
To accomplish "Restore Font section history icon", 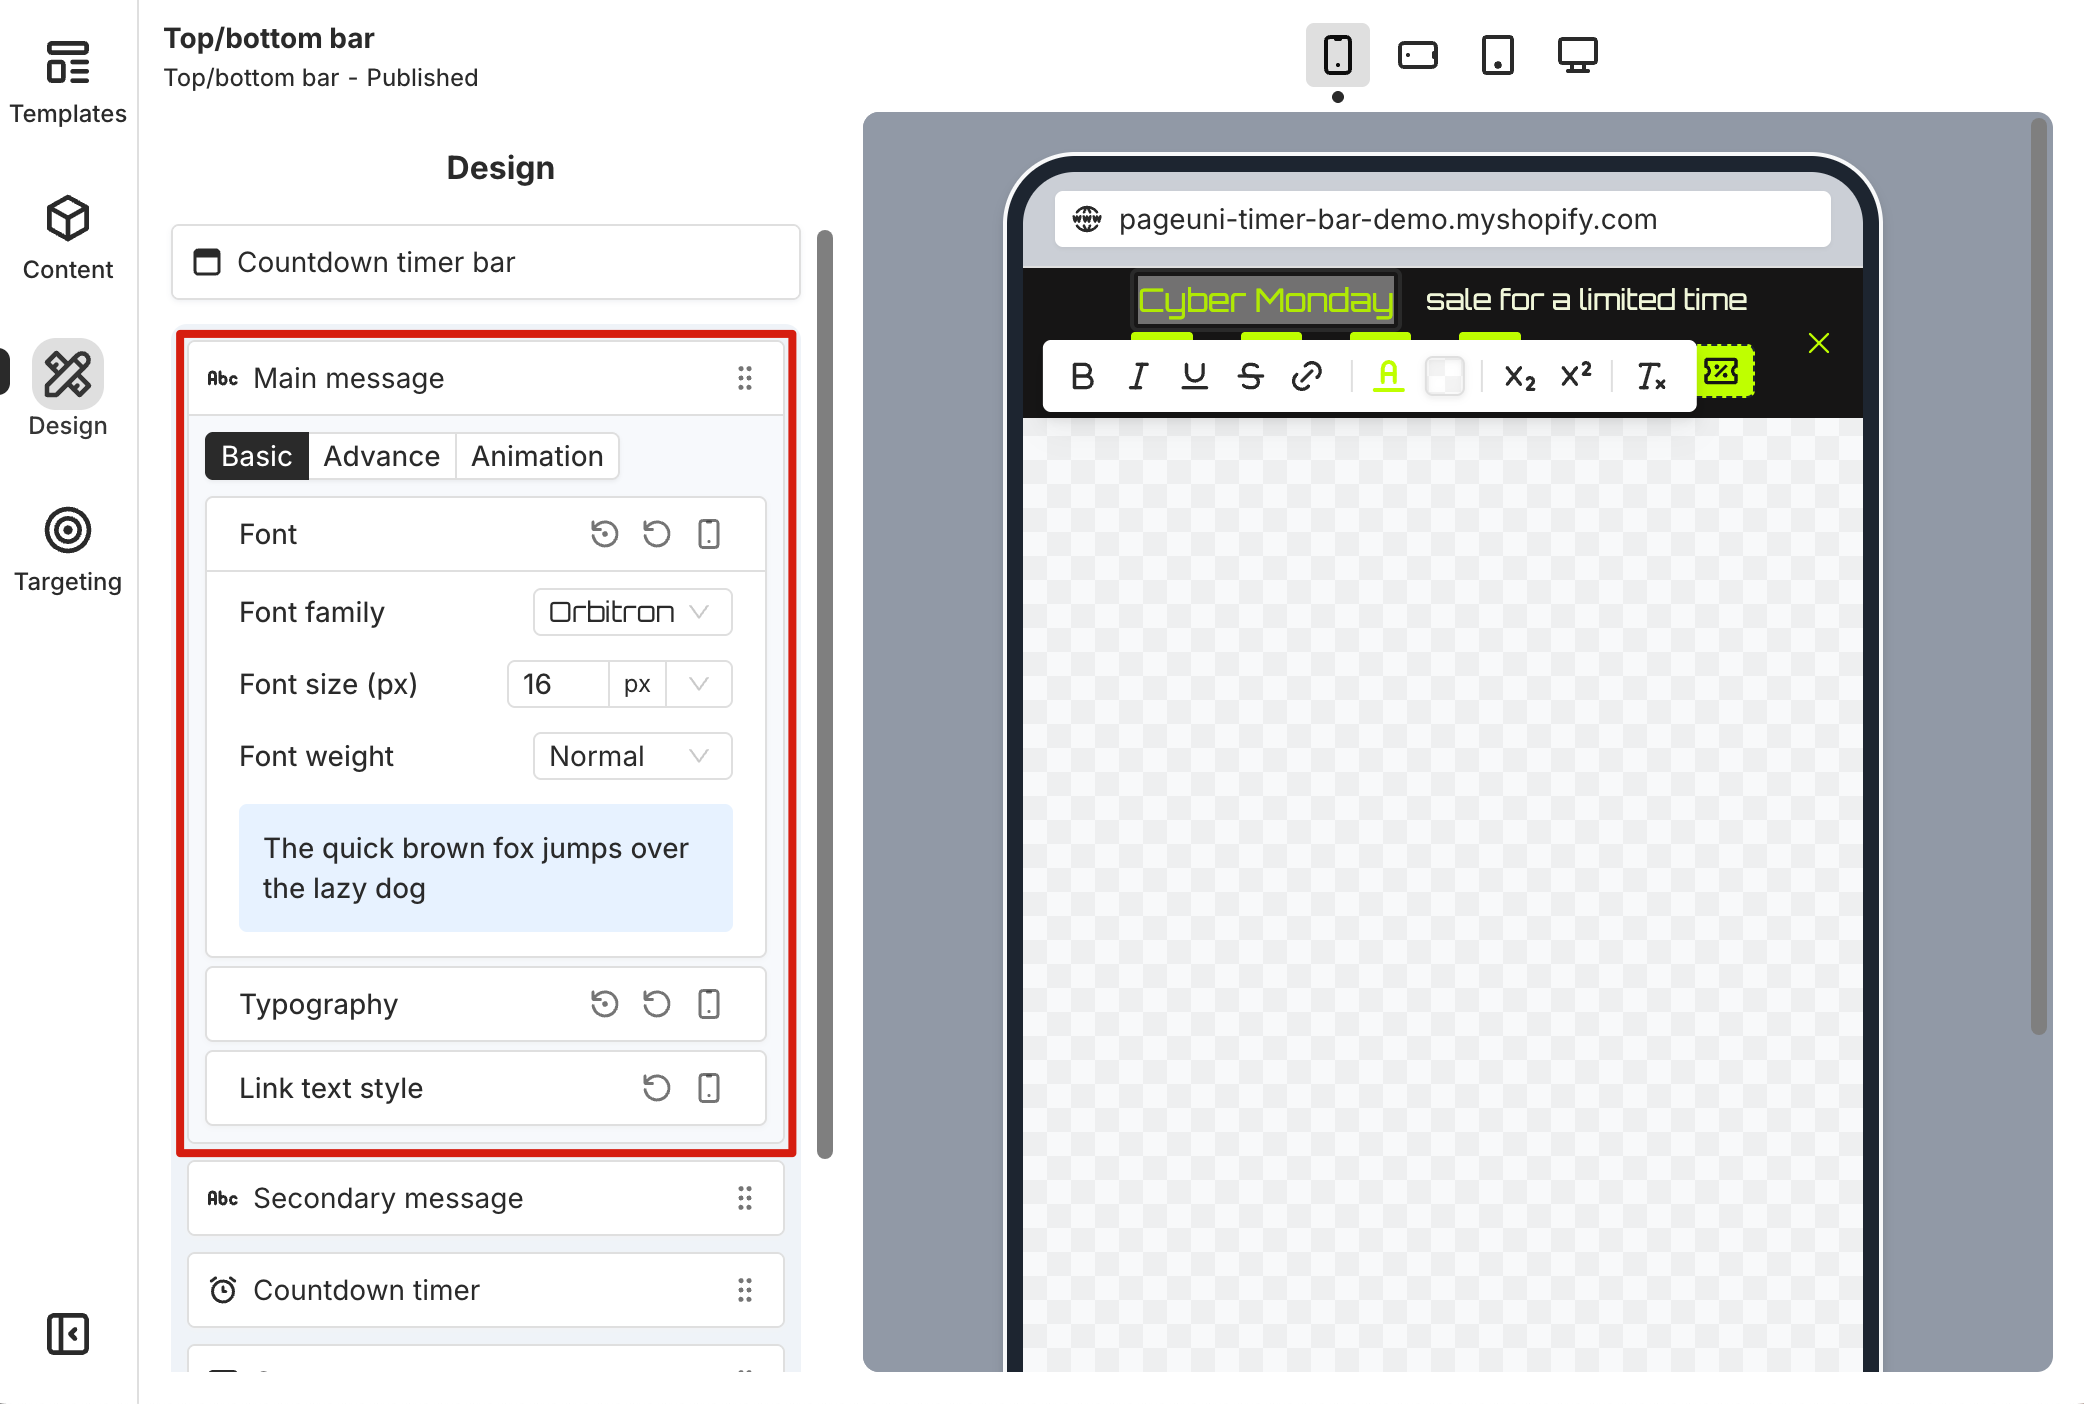I will point(605,534).
